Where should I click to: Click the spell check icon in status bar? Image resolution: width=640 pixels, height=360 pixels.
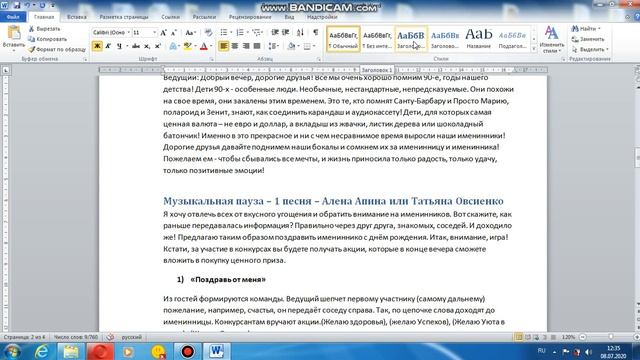point(110,337)
